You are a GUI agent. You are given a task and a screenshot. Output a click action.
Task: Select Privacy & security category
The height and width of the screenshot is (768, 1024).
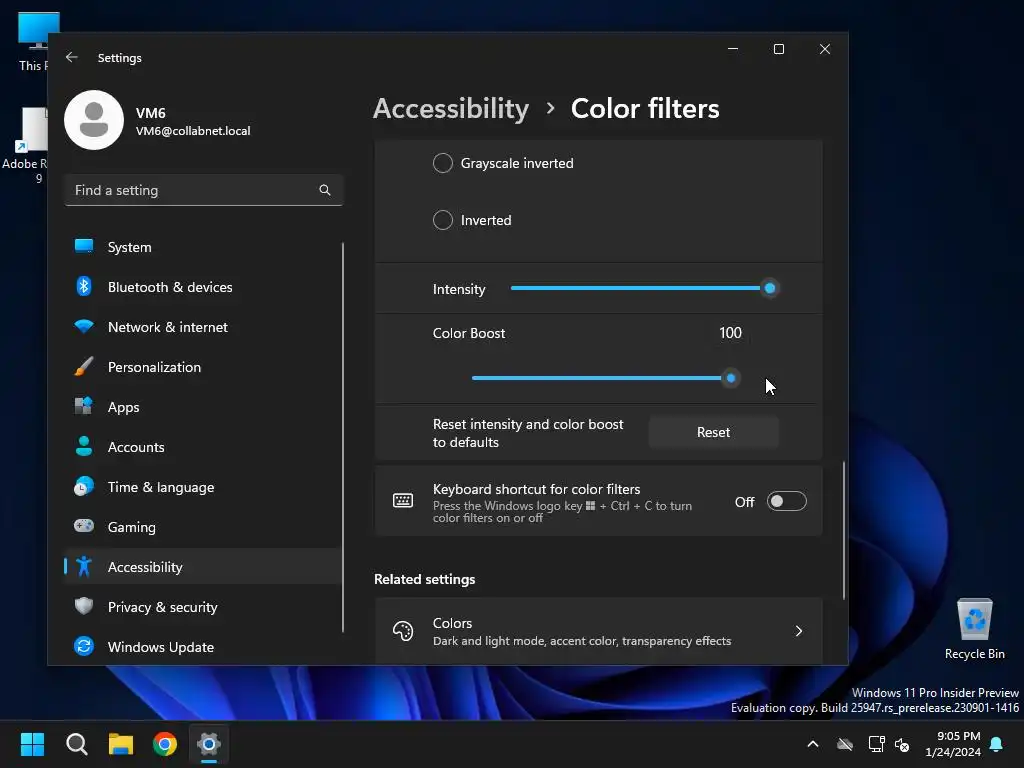click(x=203, y=607)
